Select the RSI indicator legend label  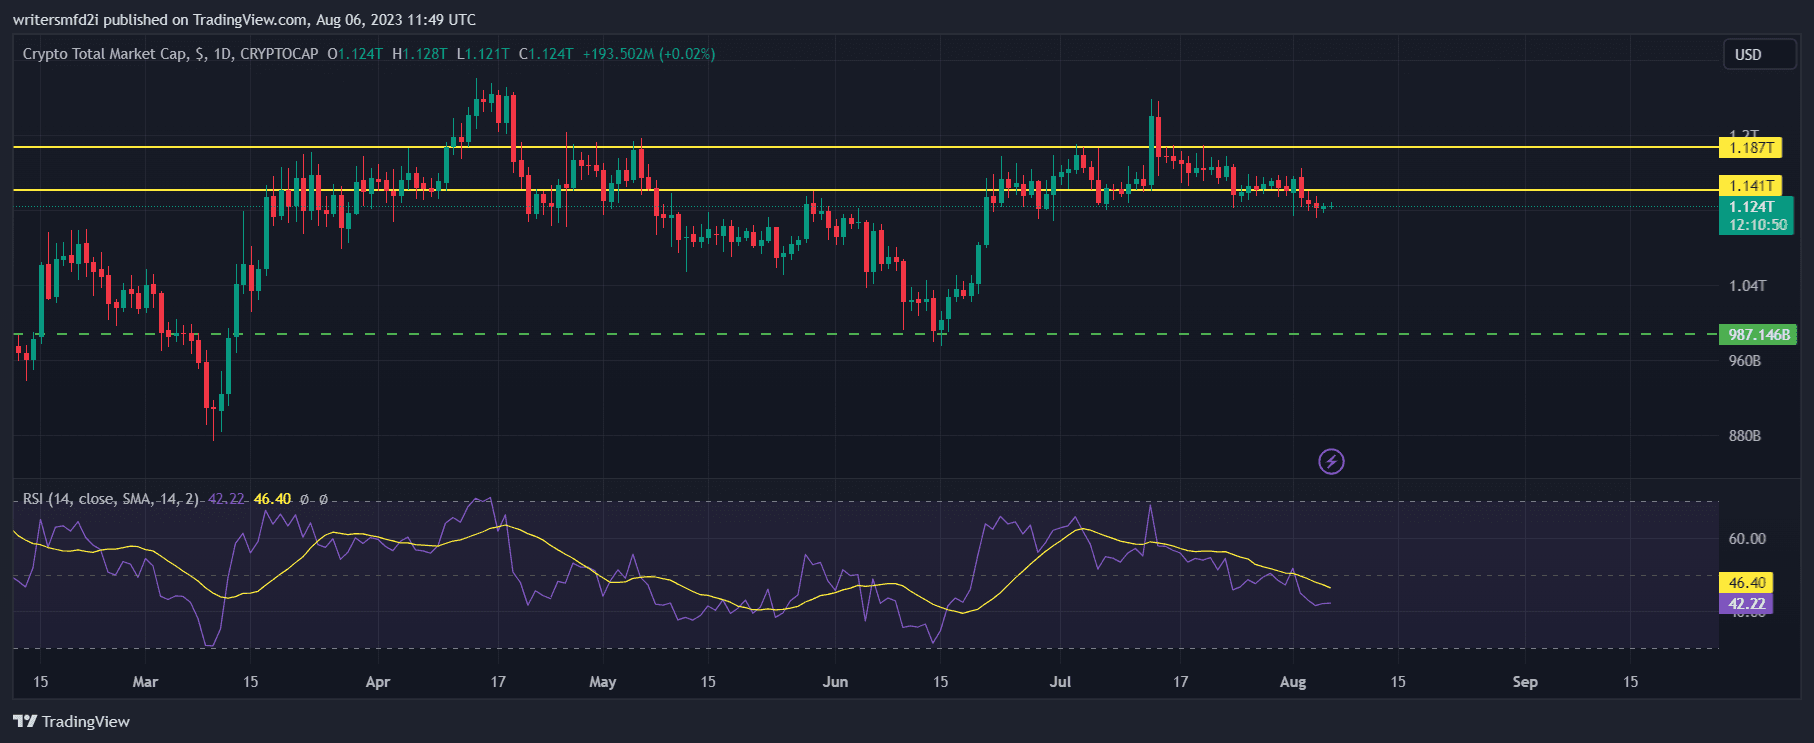(x=110, y=499)
